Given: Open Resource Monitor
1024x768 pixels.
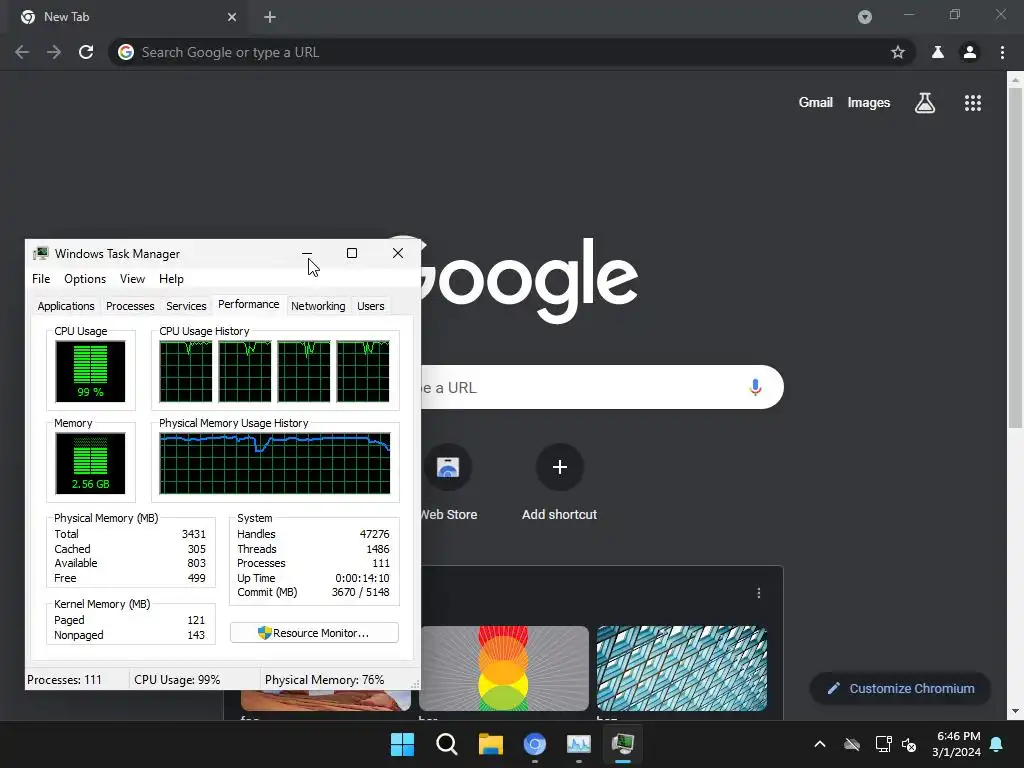Looking at the screenshot, I should pos(314,633).
